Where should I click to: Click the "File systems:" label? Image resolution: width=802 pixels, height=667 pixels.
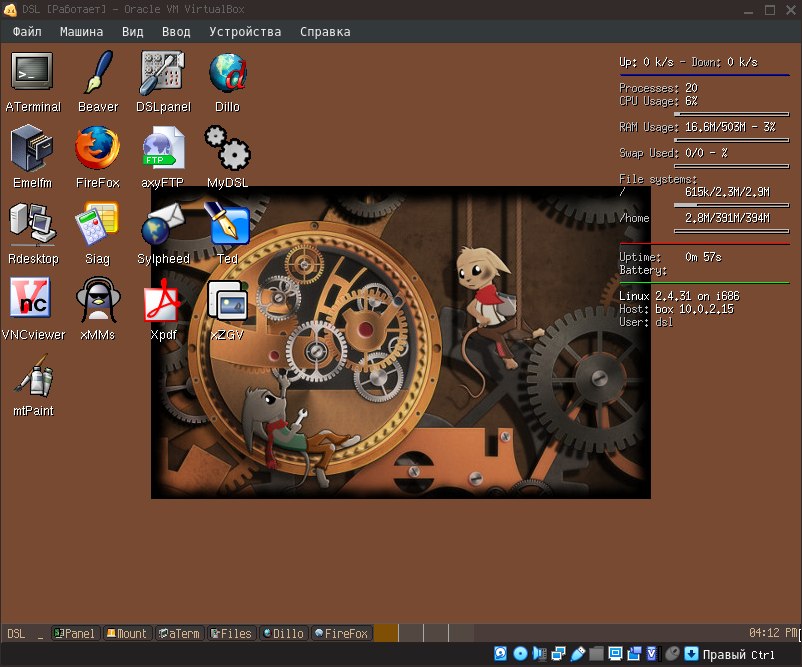point(658,179)
